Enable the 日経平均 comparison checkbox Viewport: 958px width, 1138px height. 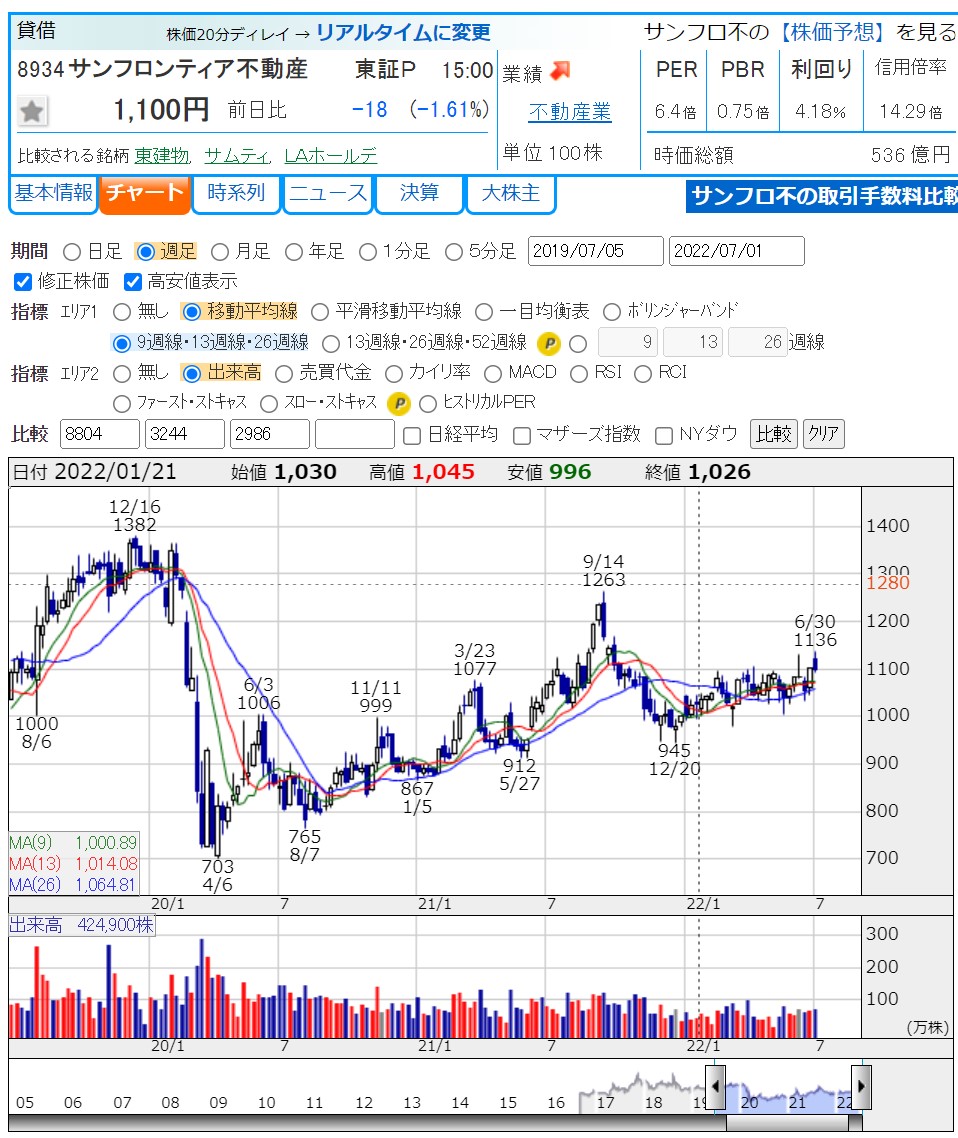tap(412, 435)
